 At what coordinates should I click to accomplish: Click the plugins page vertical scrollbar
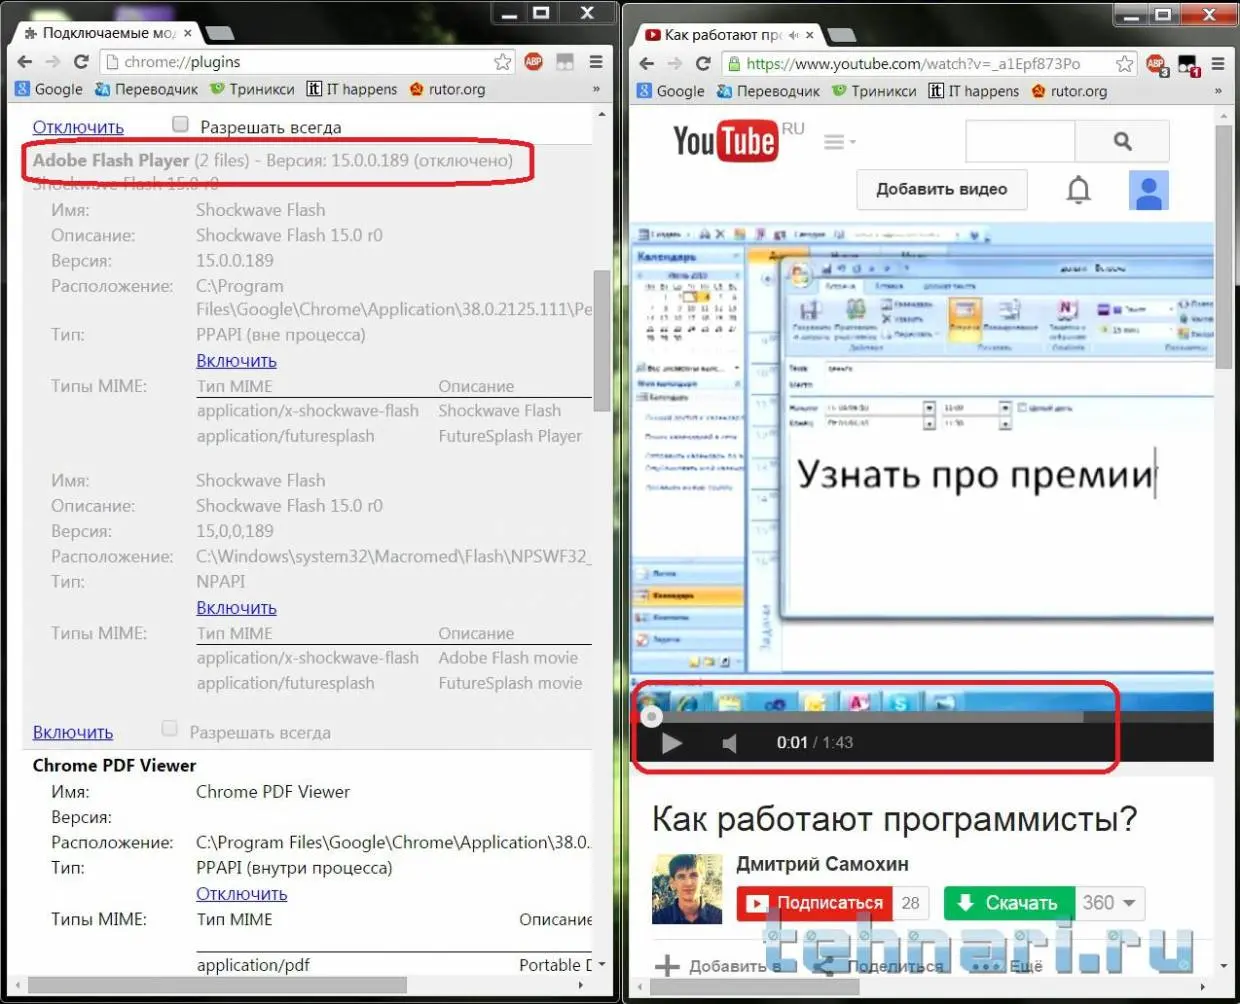click(601, 340)
